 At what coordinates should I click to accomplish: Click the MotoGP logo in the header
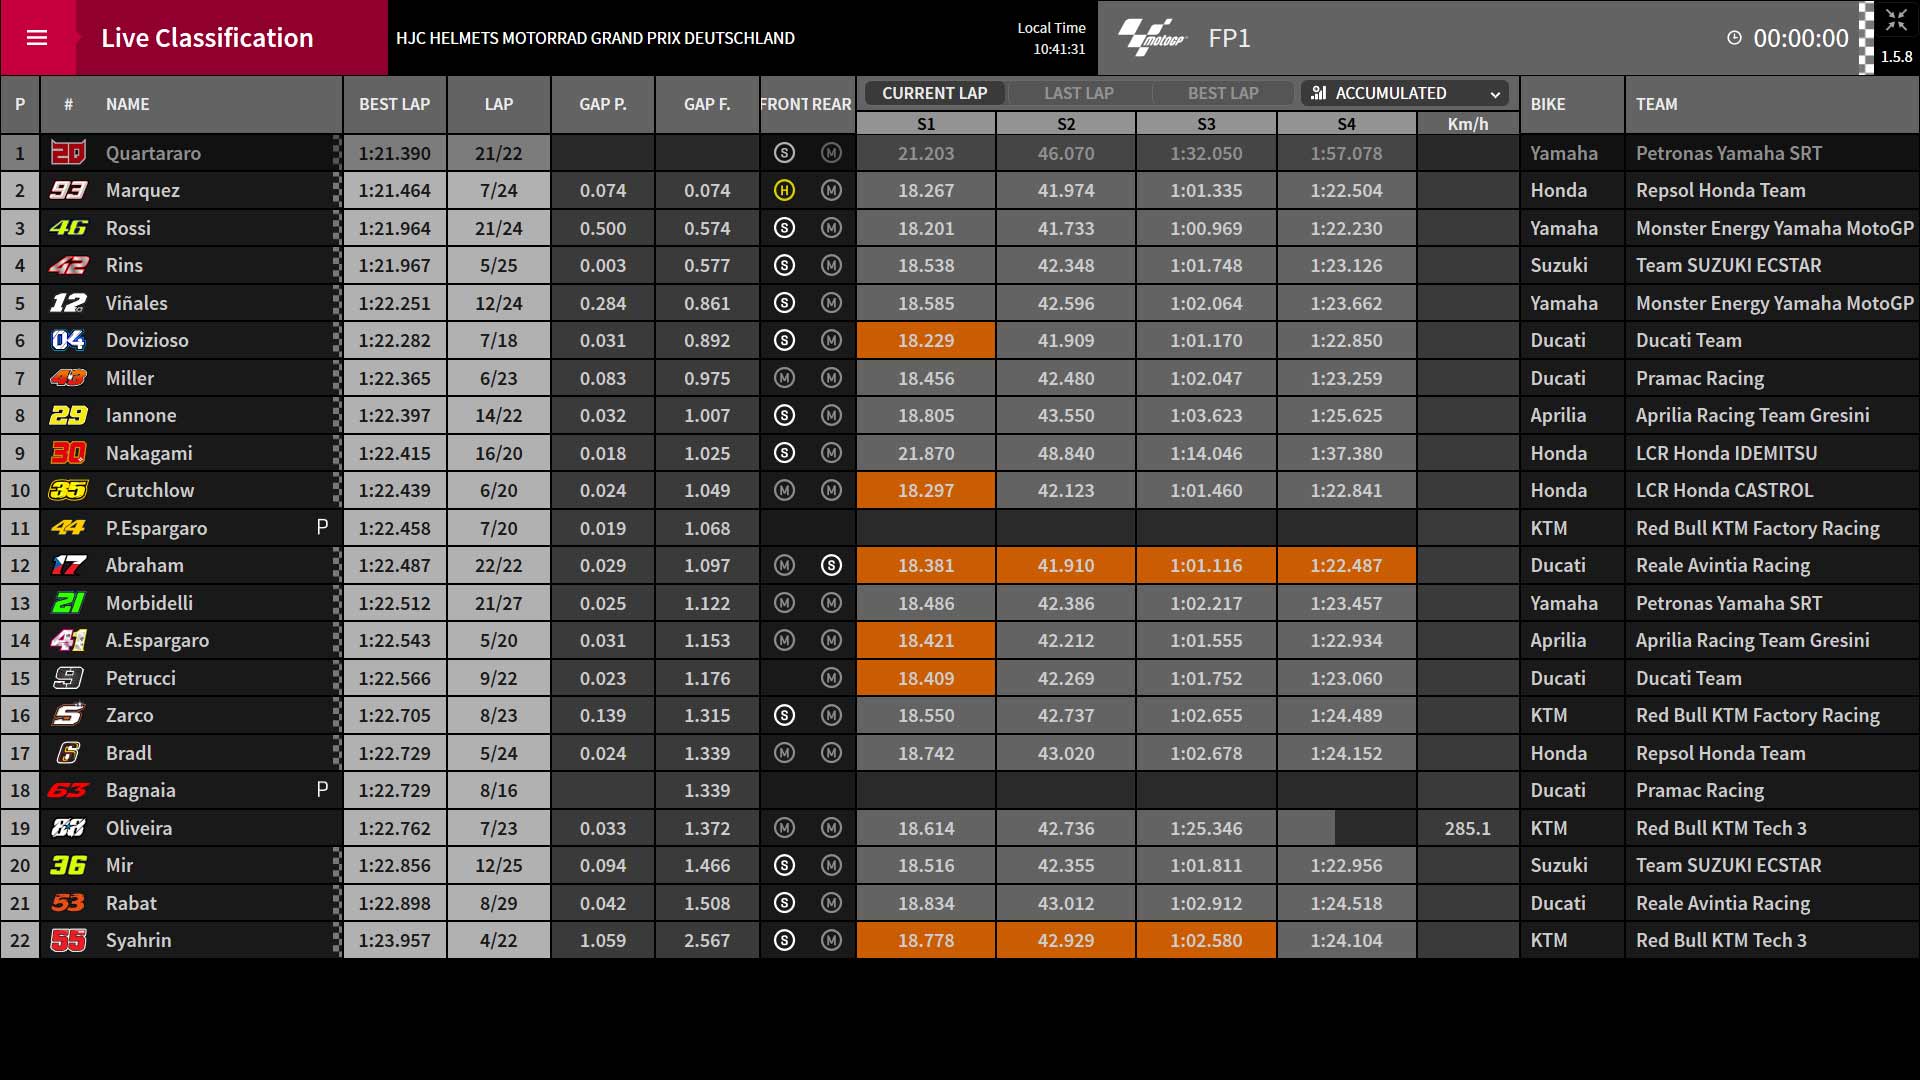[1151, 38]
